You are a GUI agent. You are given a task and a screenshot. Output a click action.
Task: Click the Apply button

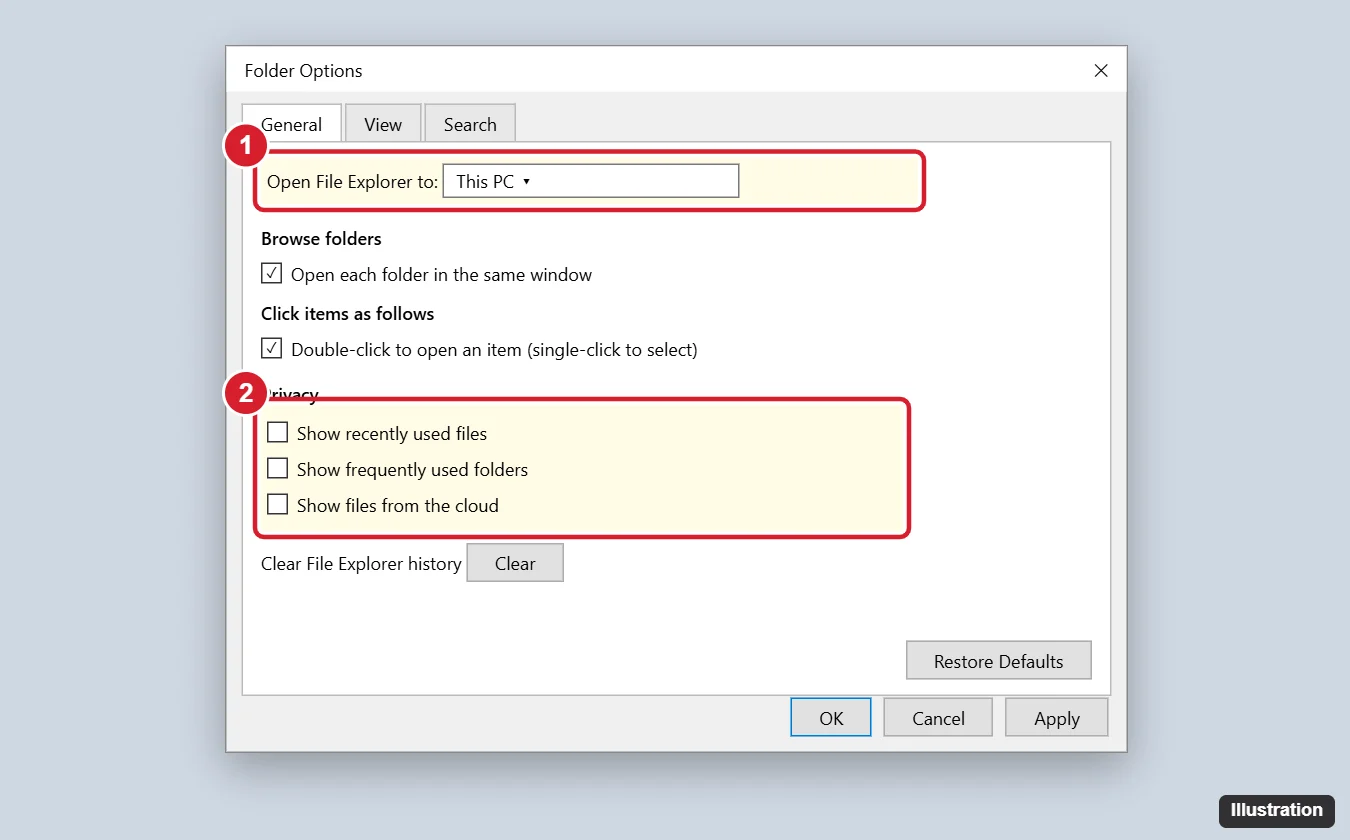(1057, 718)
